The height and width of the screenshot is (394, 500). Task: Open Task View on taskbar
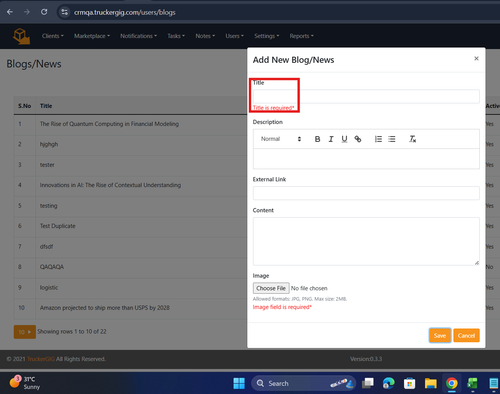click(x=368, y=383)
